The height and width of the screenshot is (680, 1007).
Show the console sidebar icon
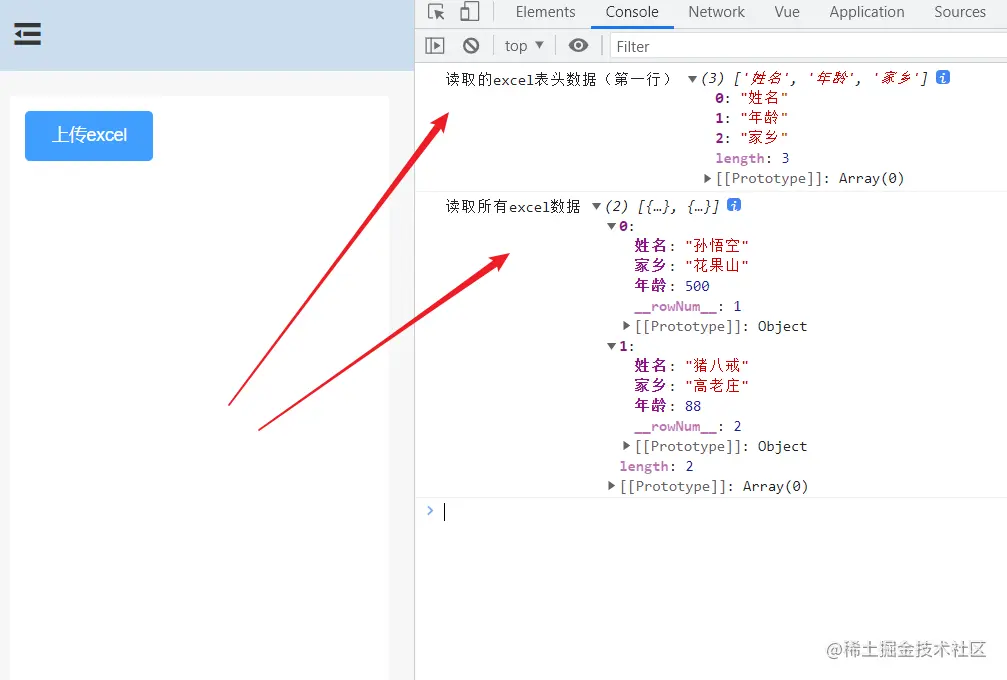pos(435,46)
